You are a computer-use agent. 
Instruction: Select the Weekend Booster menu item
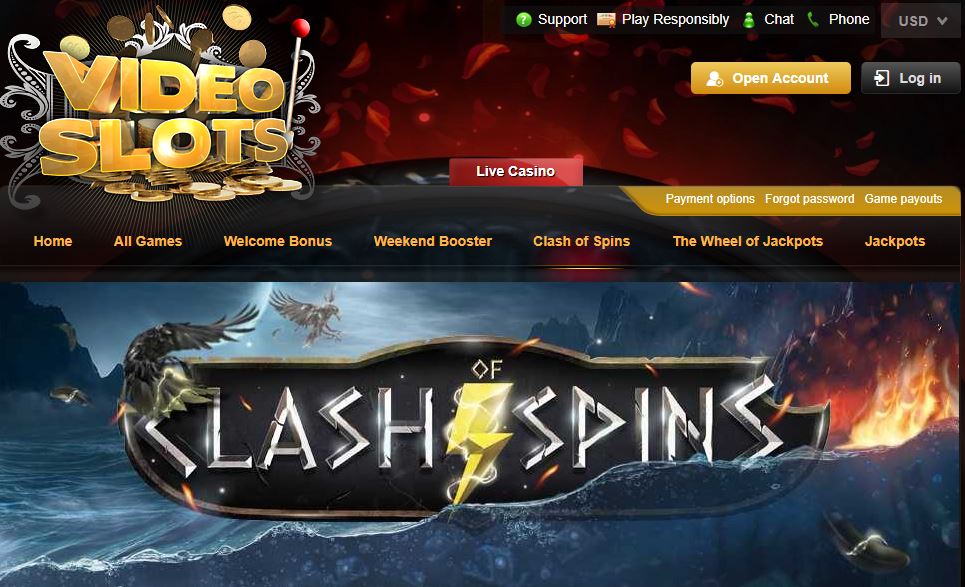(x=433, y=241)
